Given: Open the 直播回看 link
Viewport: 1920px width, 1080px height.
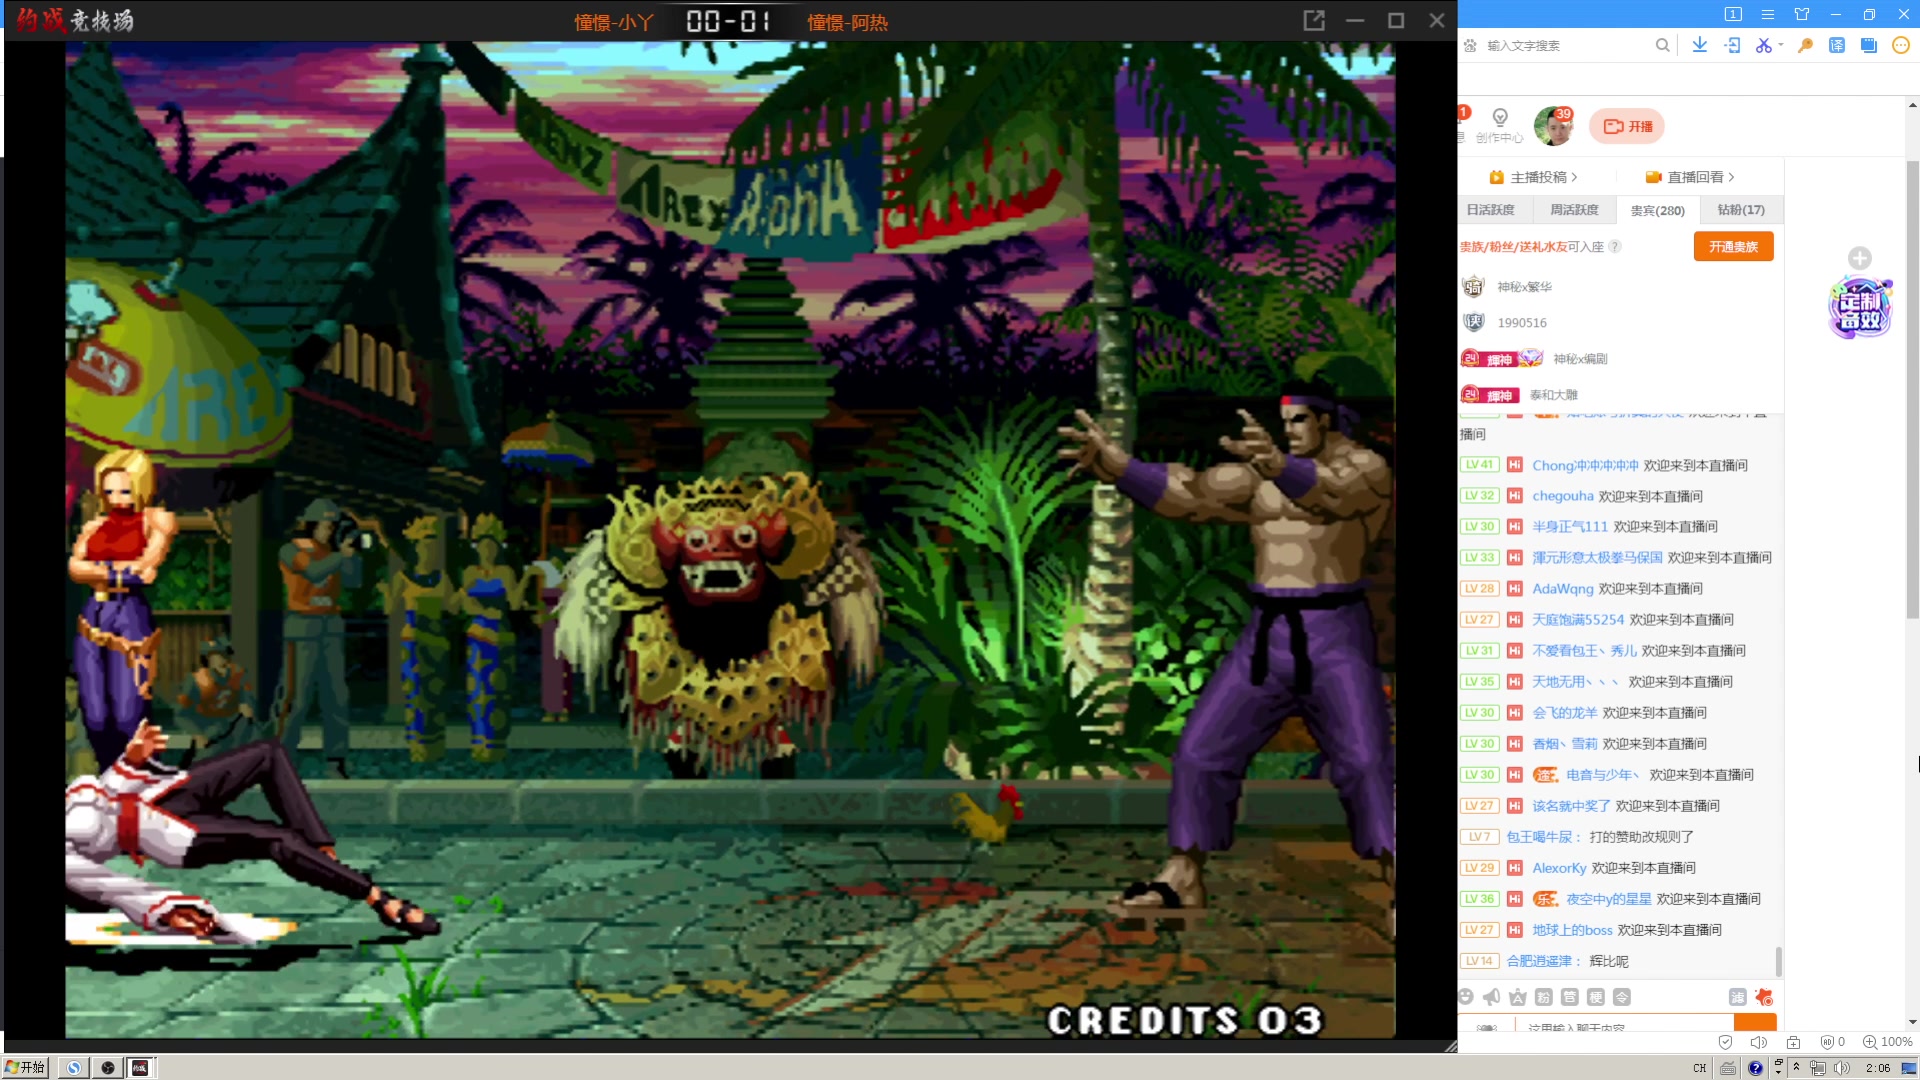Looking at the screenshot, I should pyautogui.click(x=1690, y=177).
